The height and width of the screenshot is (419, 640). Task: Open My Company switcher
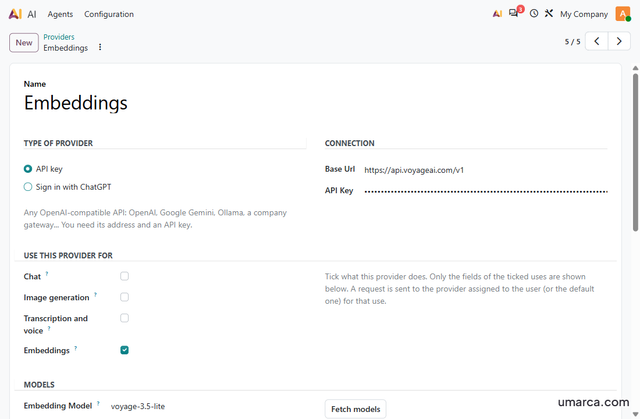point(584,14)
